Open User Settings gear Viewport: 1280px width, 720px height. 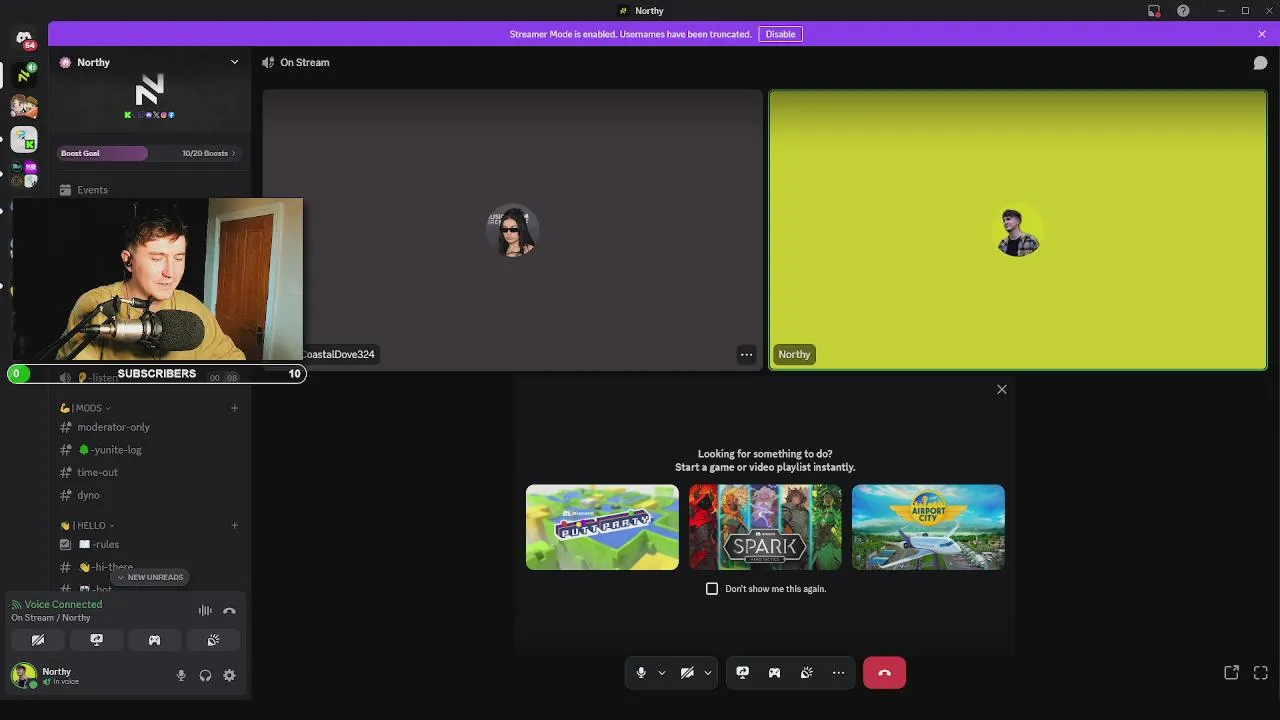coord(229,675)
